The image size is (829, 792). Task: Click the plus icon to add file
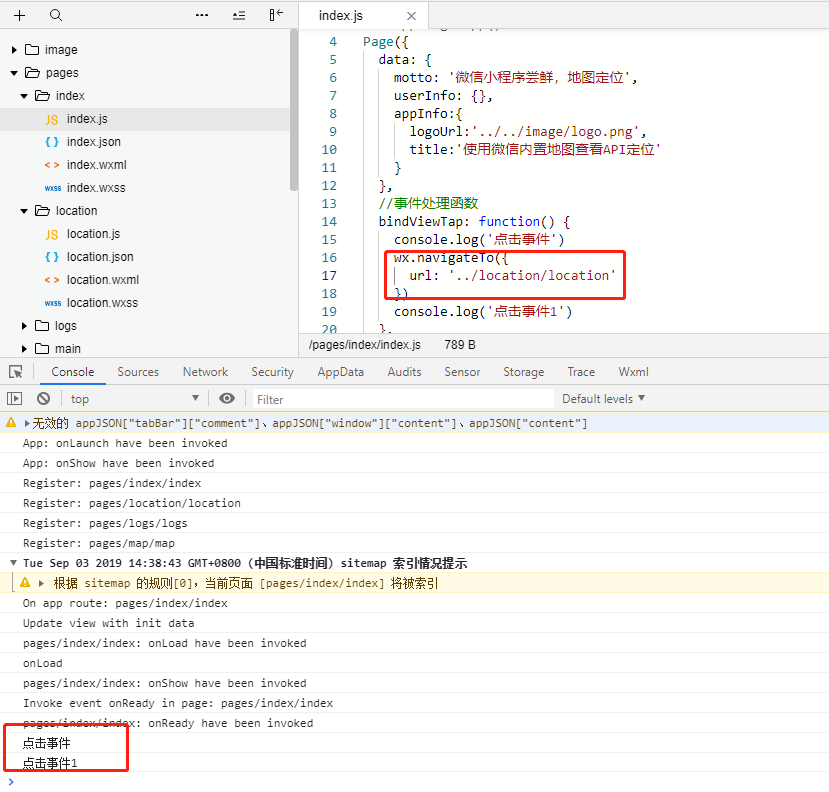(x=20, y=15)
